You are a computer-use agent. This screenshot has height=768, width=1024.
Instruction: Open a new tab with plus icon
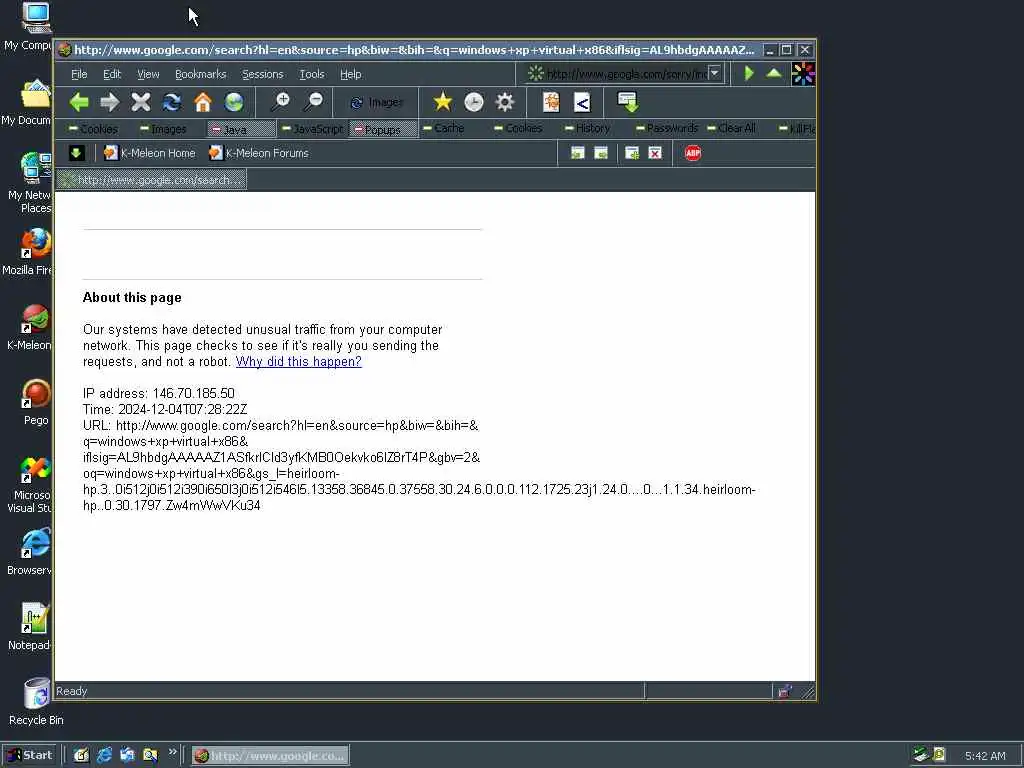(x=632, y=153)
